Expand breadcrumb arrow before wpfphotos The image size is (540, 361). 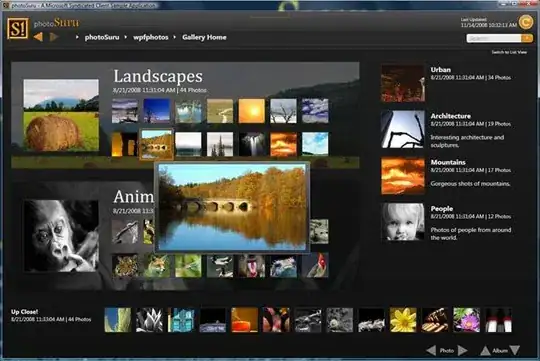(126, 37)
